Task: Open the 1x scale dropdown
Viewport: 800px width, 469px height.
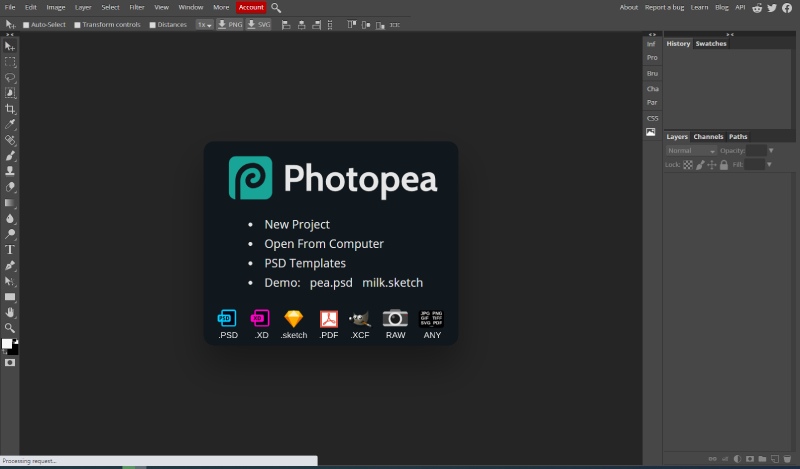Action: 205,24
